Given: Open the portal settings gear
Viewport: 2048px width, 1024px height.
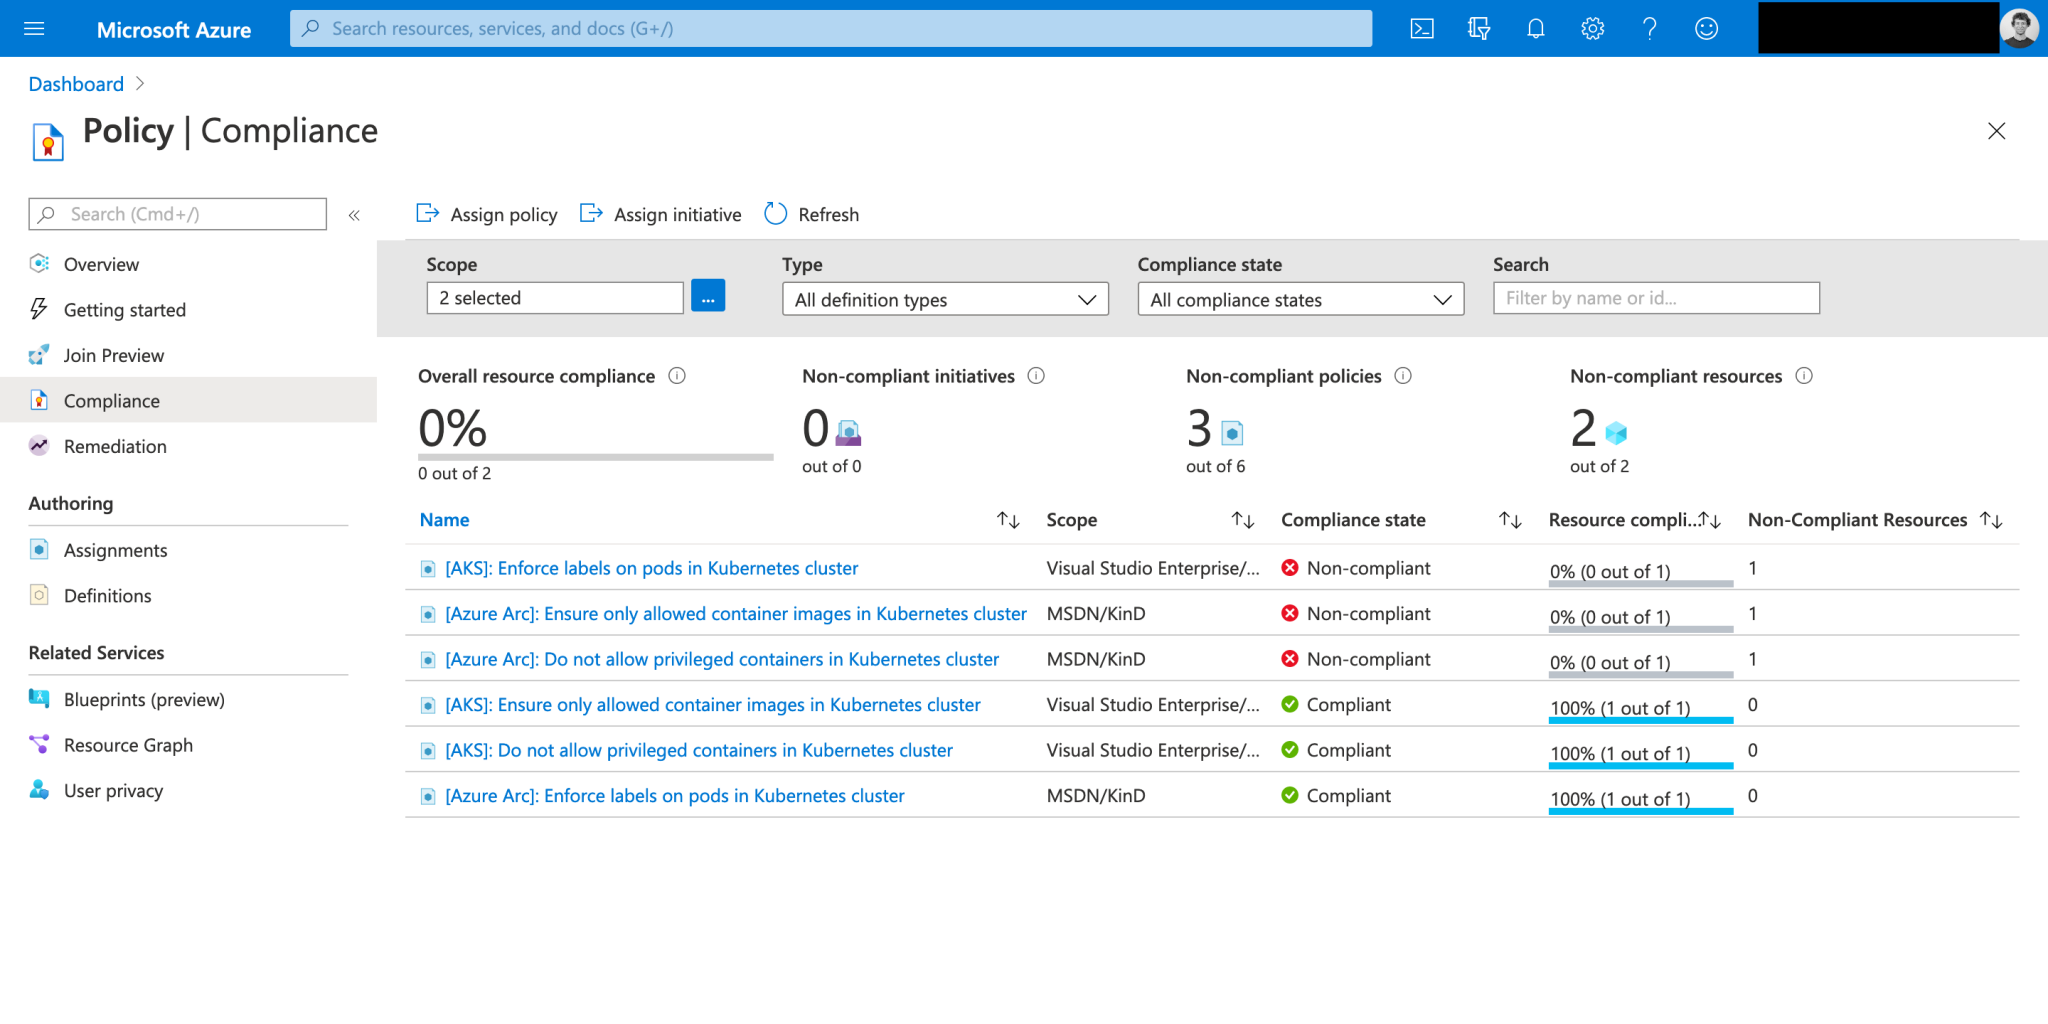Looking at the screenshot, I should click(1591, 28).
